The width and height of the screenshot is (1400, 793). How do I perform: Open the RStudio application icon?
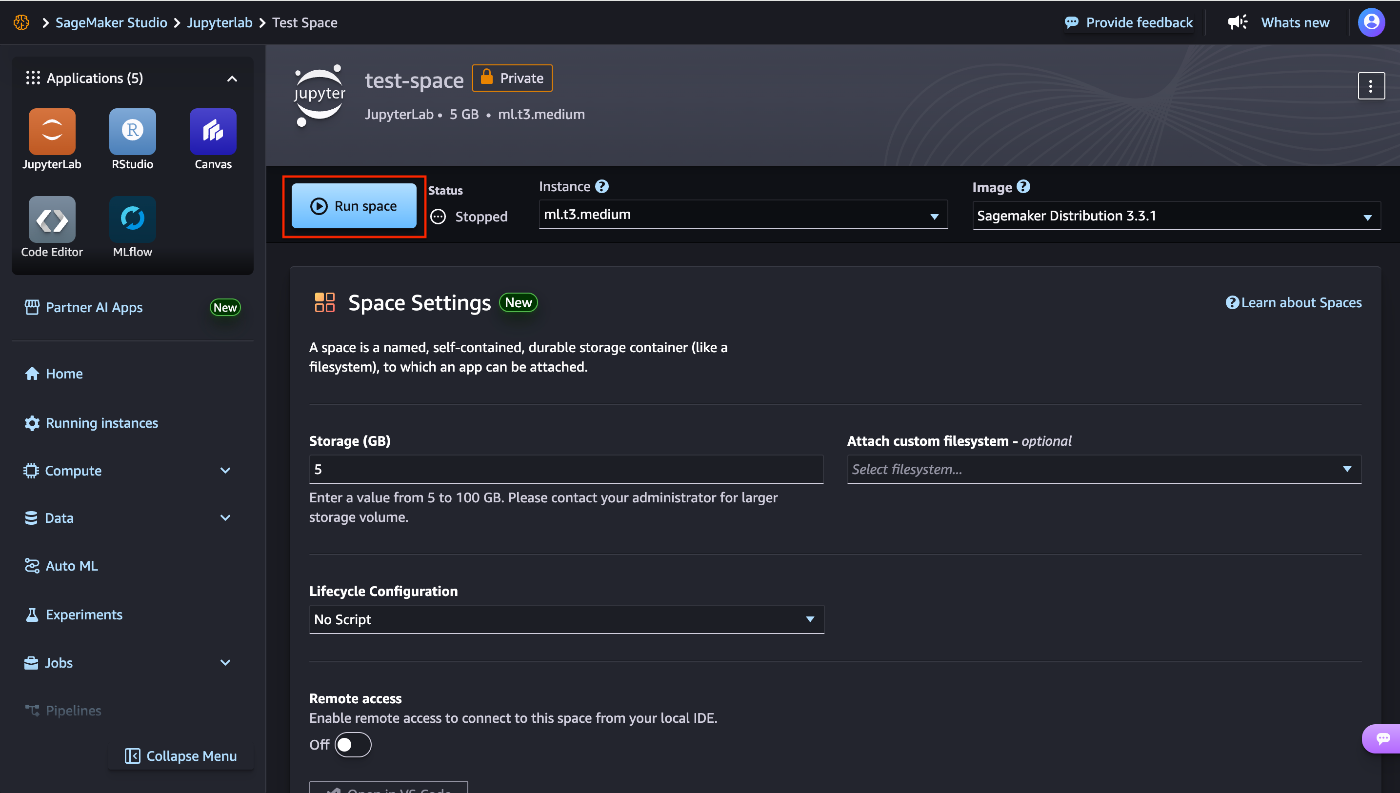(x=132, y=132)
